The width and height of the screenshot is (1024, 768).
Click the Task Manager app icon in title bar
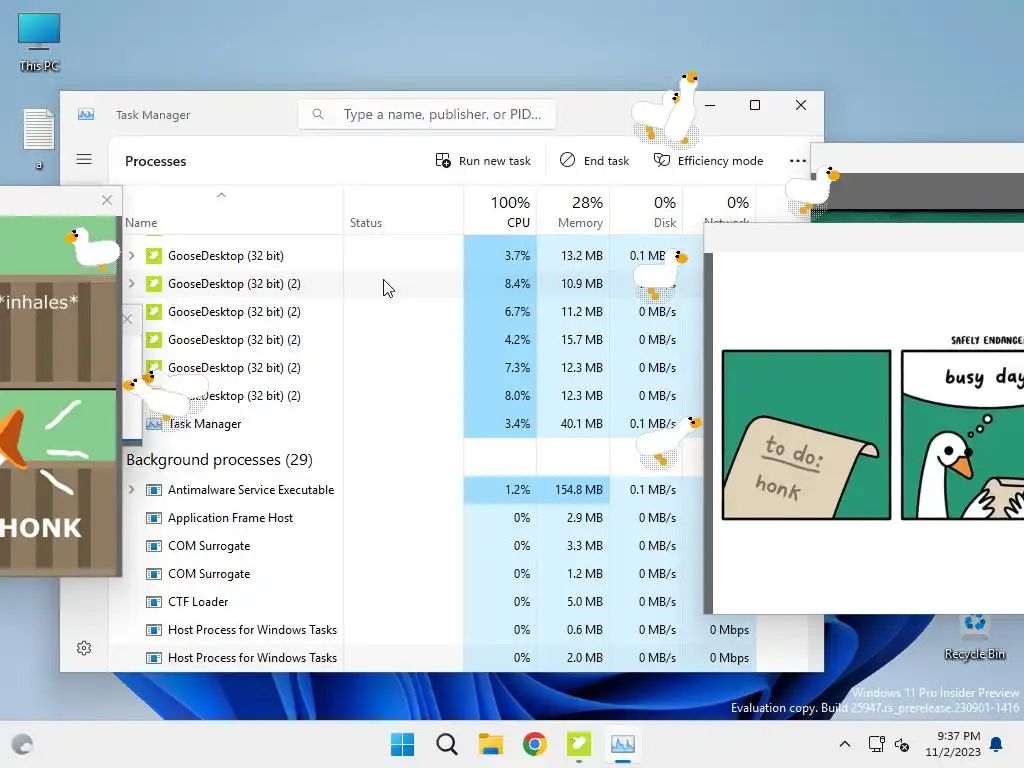(x=86, y=114)
